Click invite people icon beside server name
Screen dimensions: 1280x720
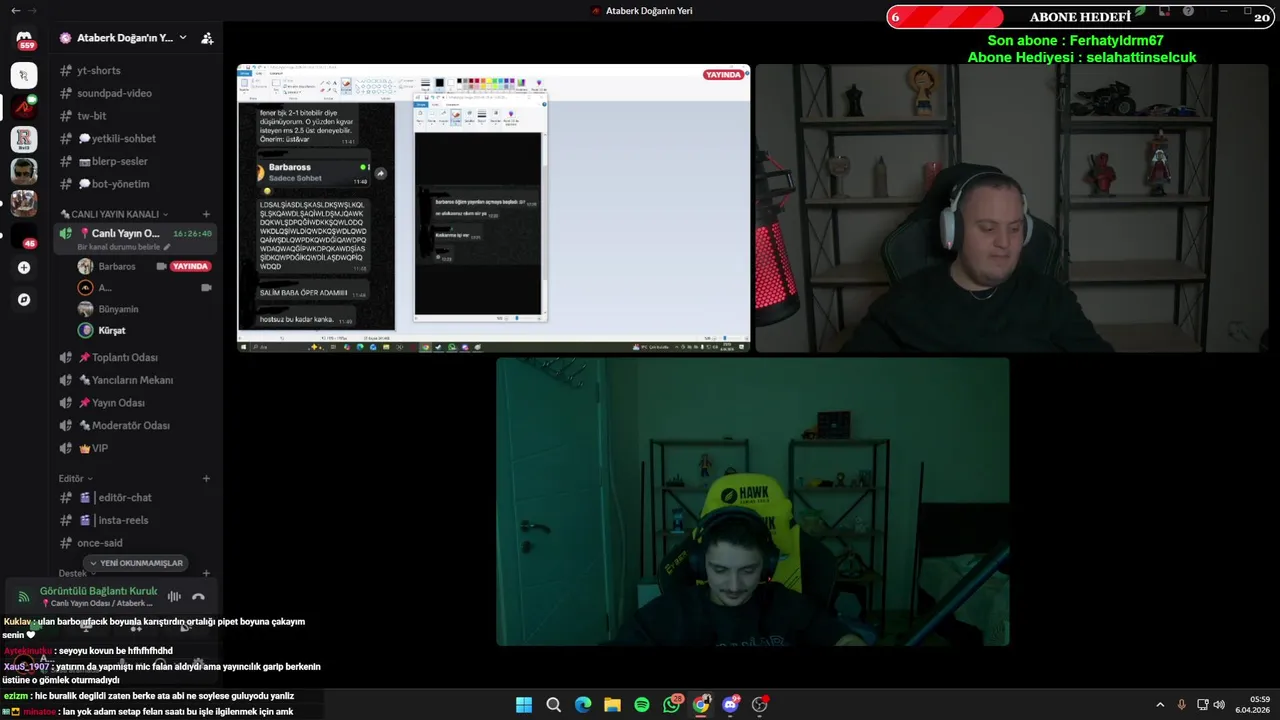(207, 38)
